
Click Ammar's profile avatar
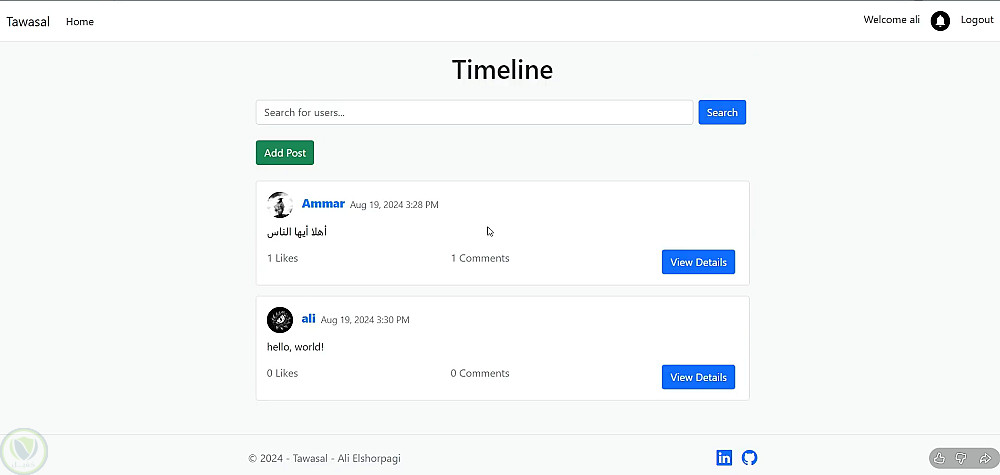click(280, 205)
